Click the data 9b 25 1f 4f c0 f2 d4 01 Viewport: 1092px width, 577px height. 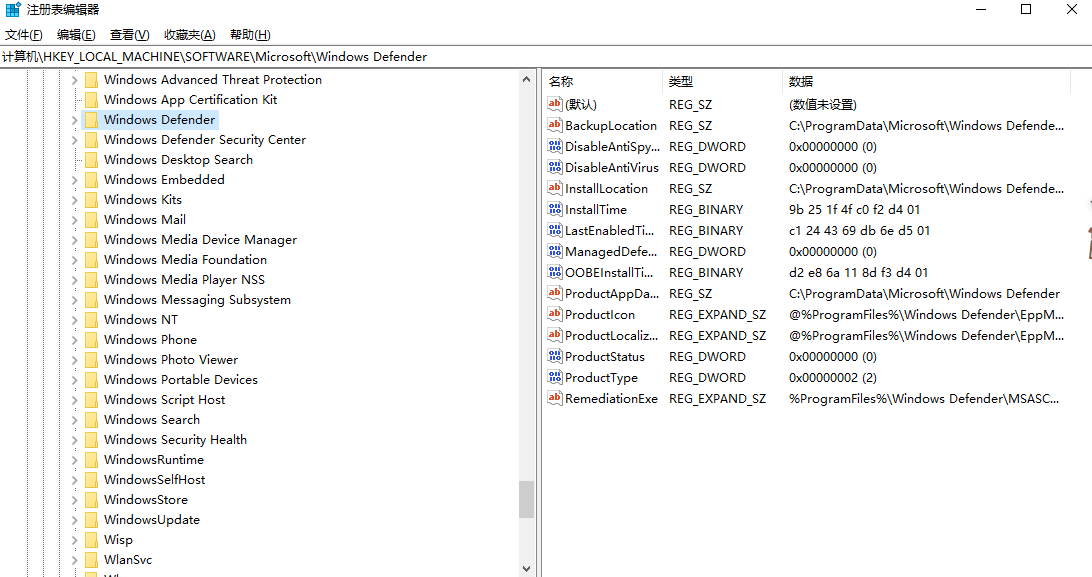pos(854,210)
